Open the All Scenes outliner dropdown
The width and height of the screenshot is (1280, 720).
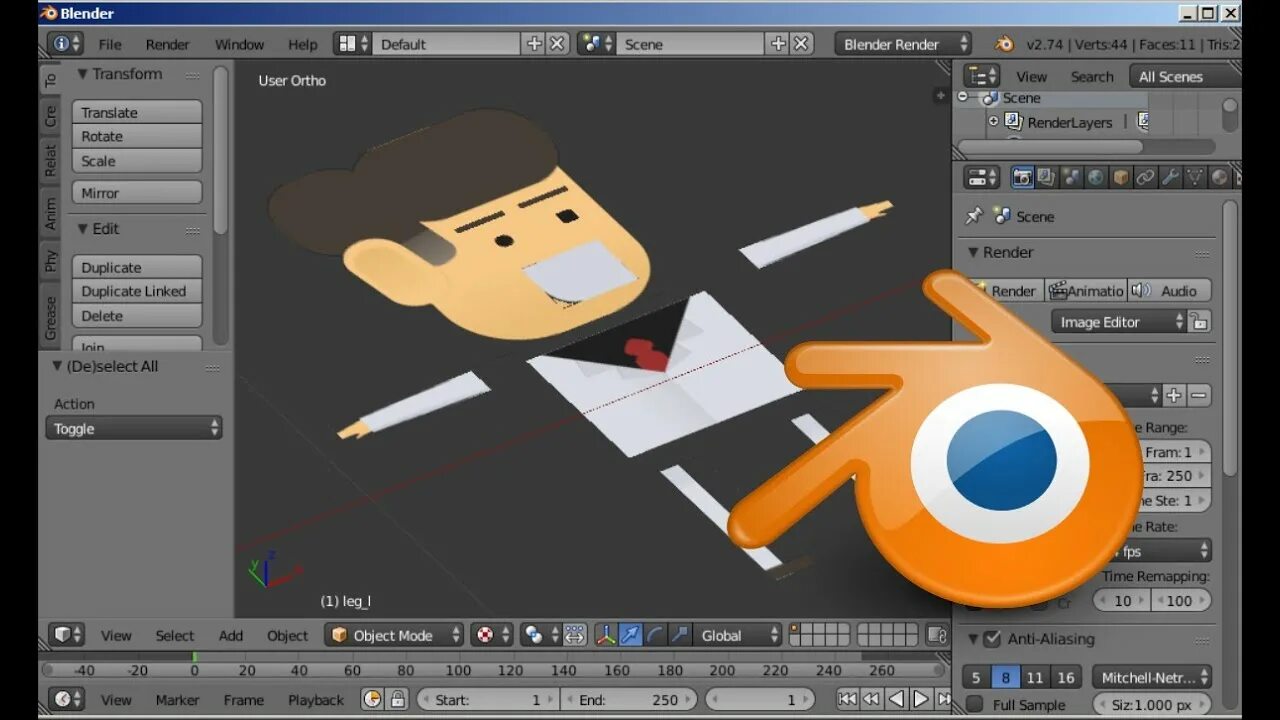pos(1186,76)
